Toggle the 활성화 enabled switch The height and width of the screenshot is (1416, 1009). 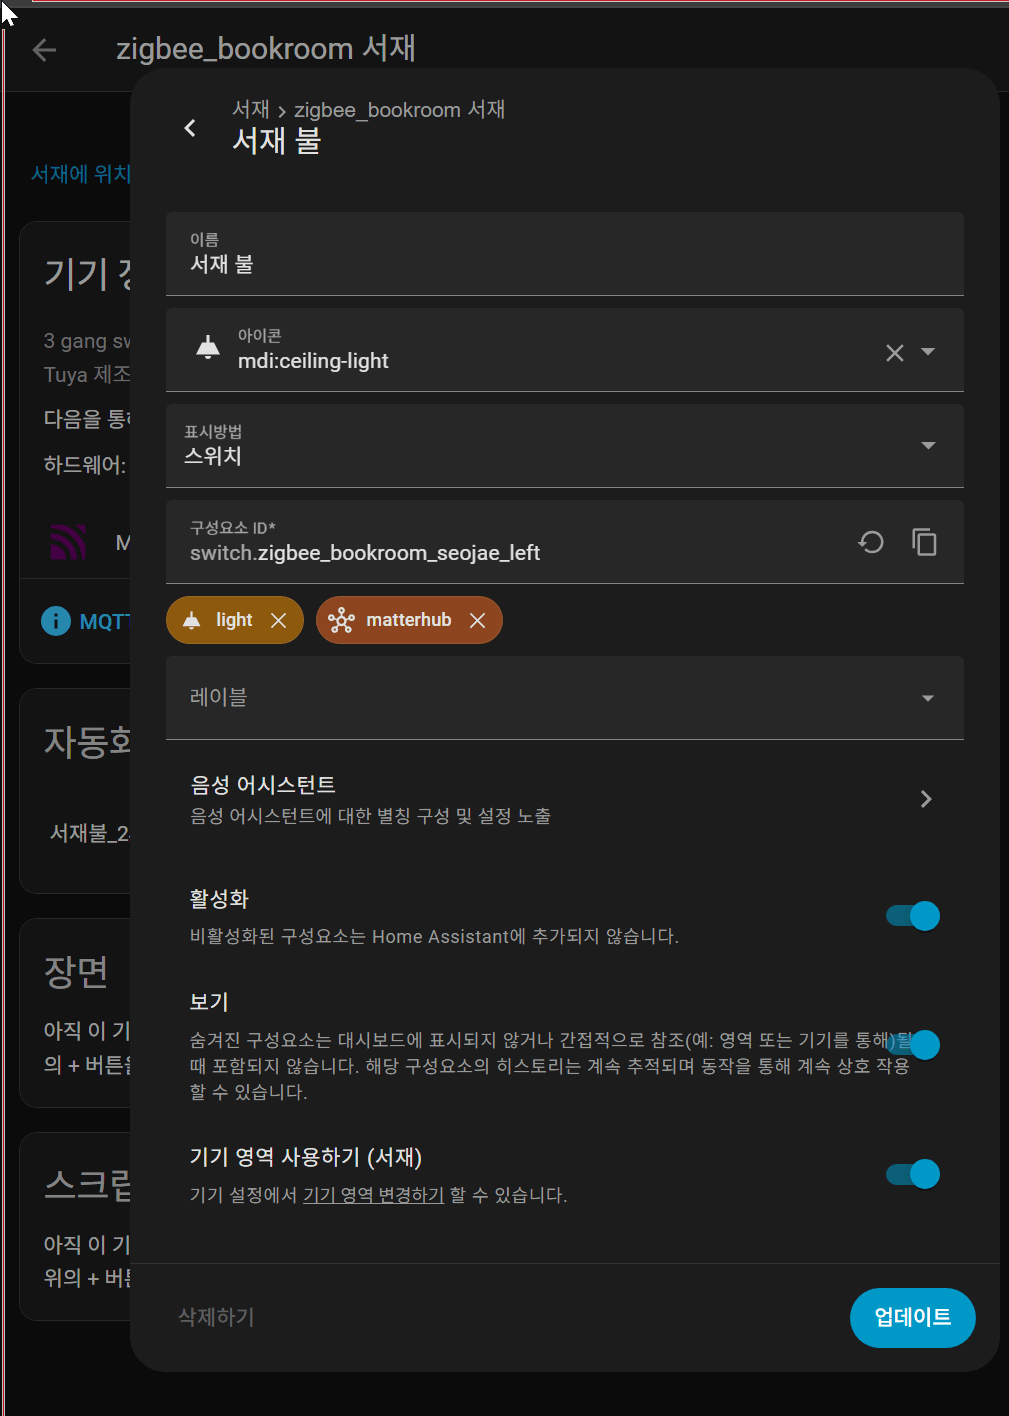(913, 916)
